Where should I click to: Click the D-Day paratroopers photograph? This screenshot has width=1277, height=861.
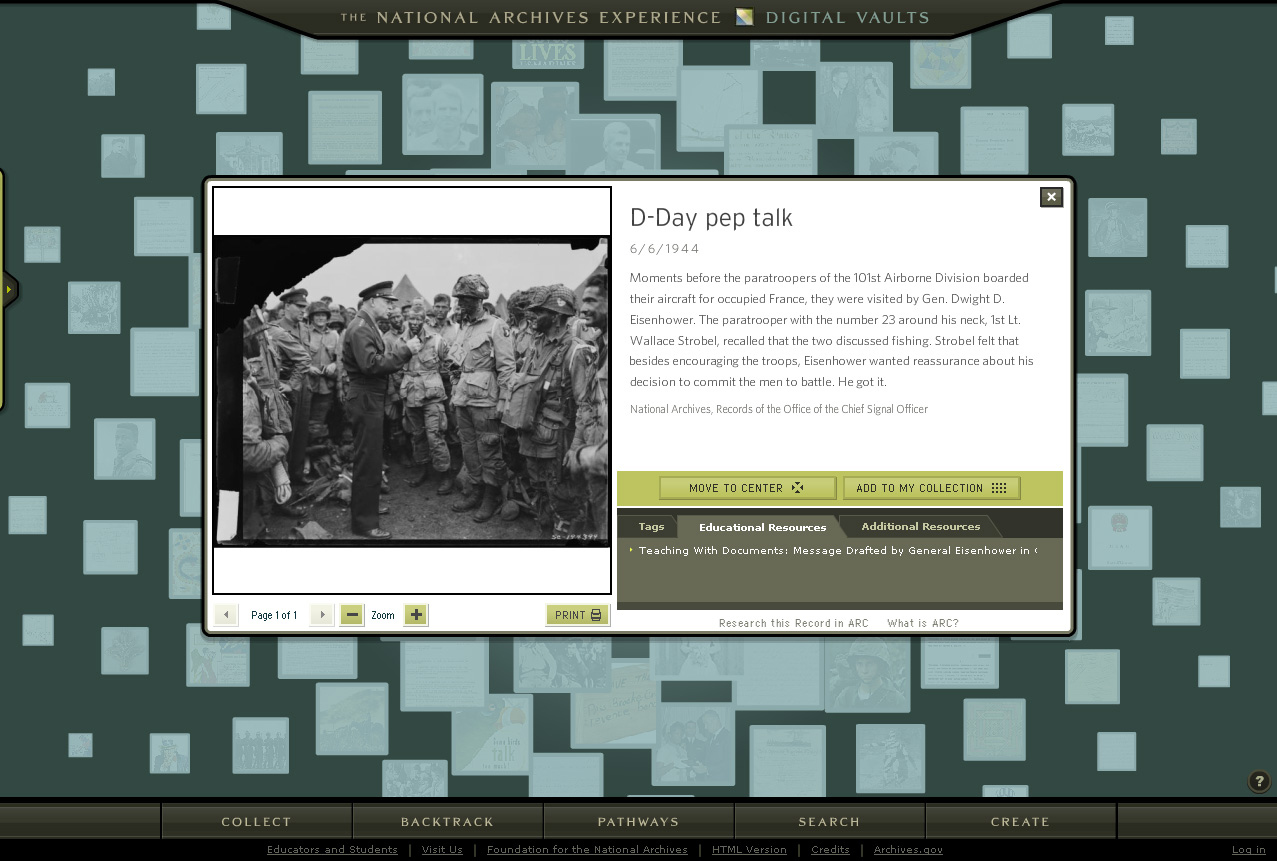tap(411, 391)
